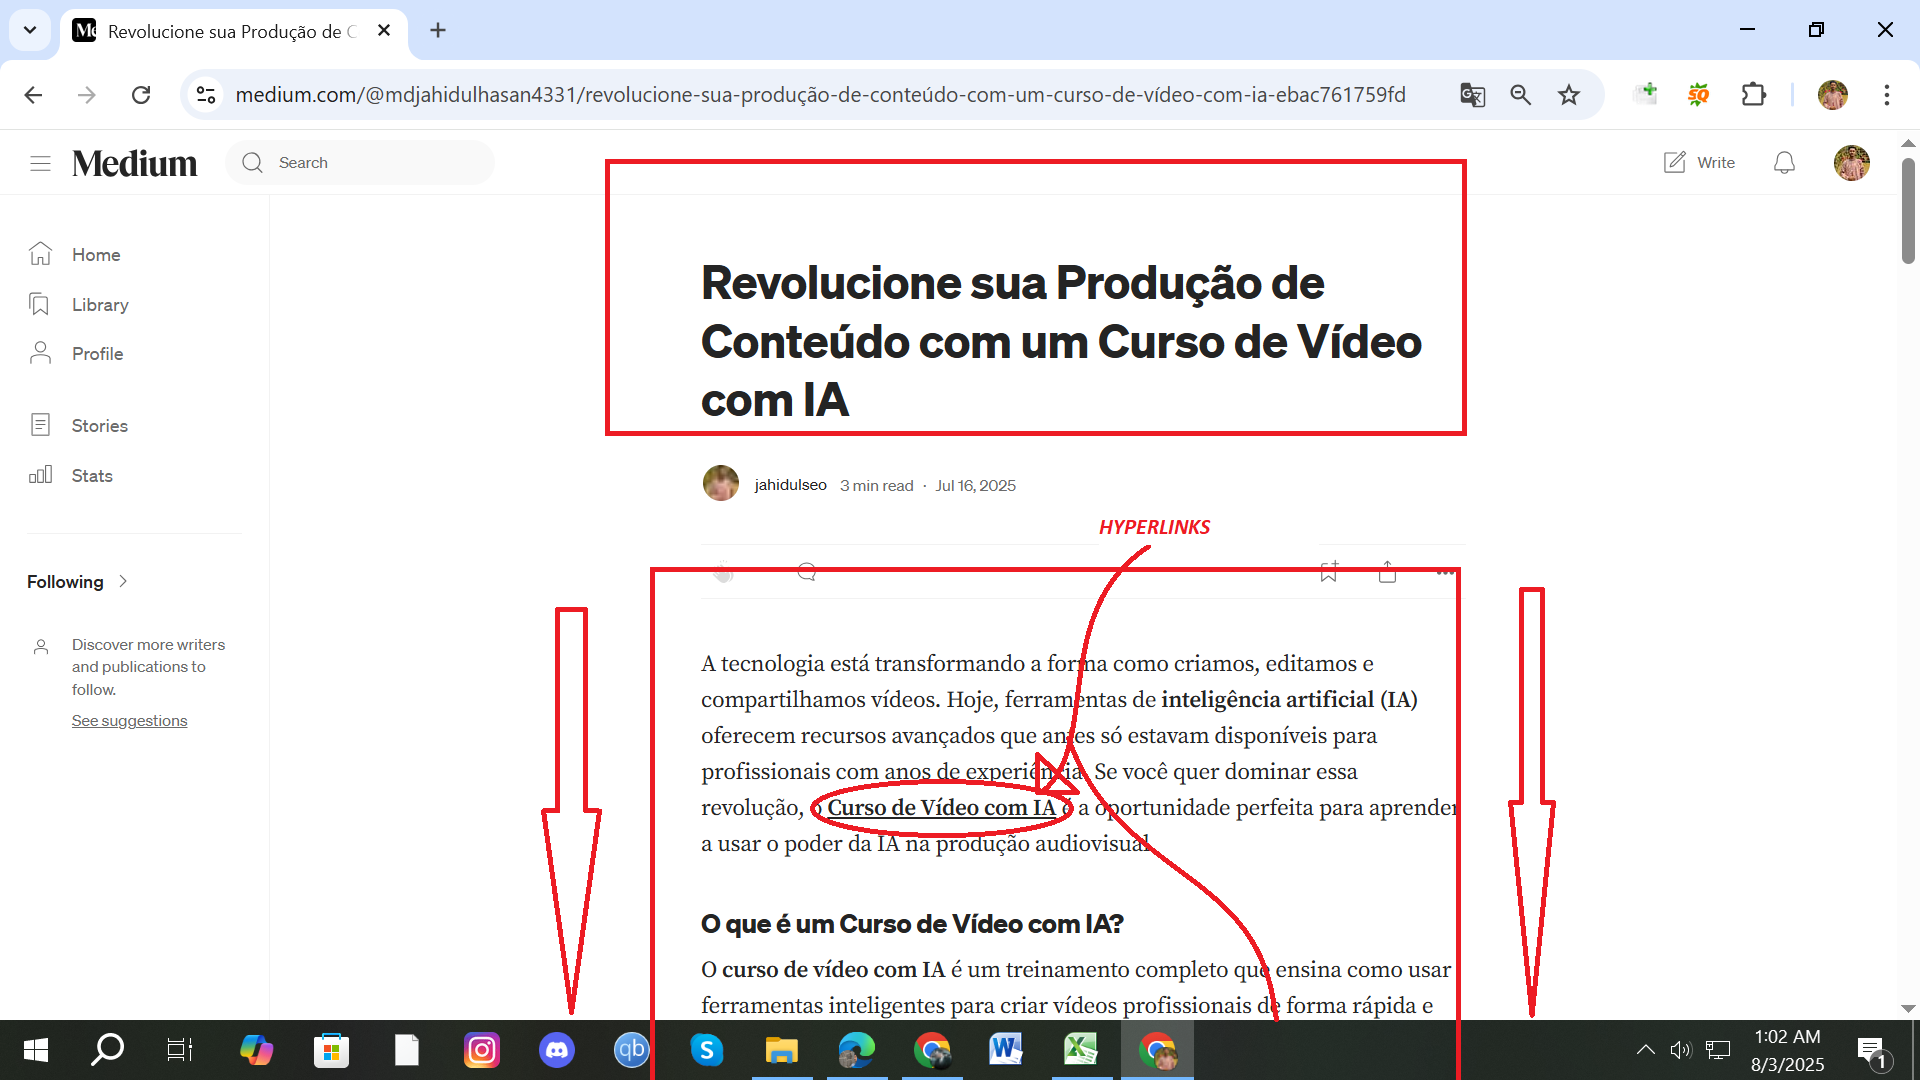
Task: Open Discord from the taskbar
Action: coord(557,1051)
